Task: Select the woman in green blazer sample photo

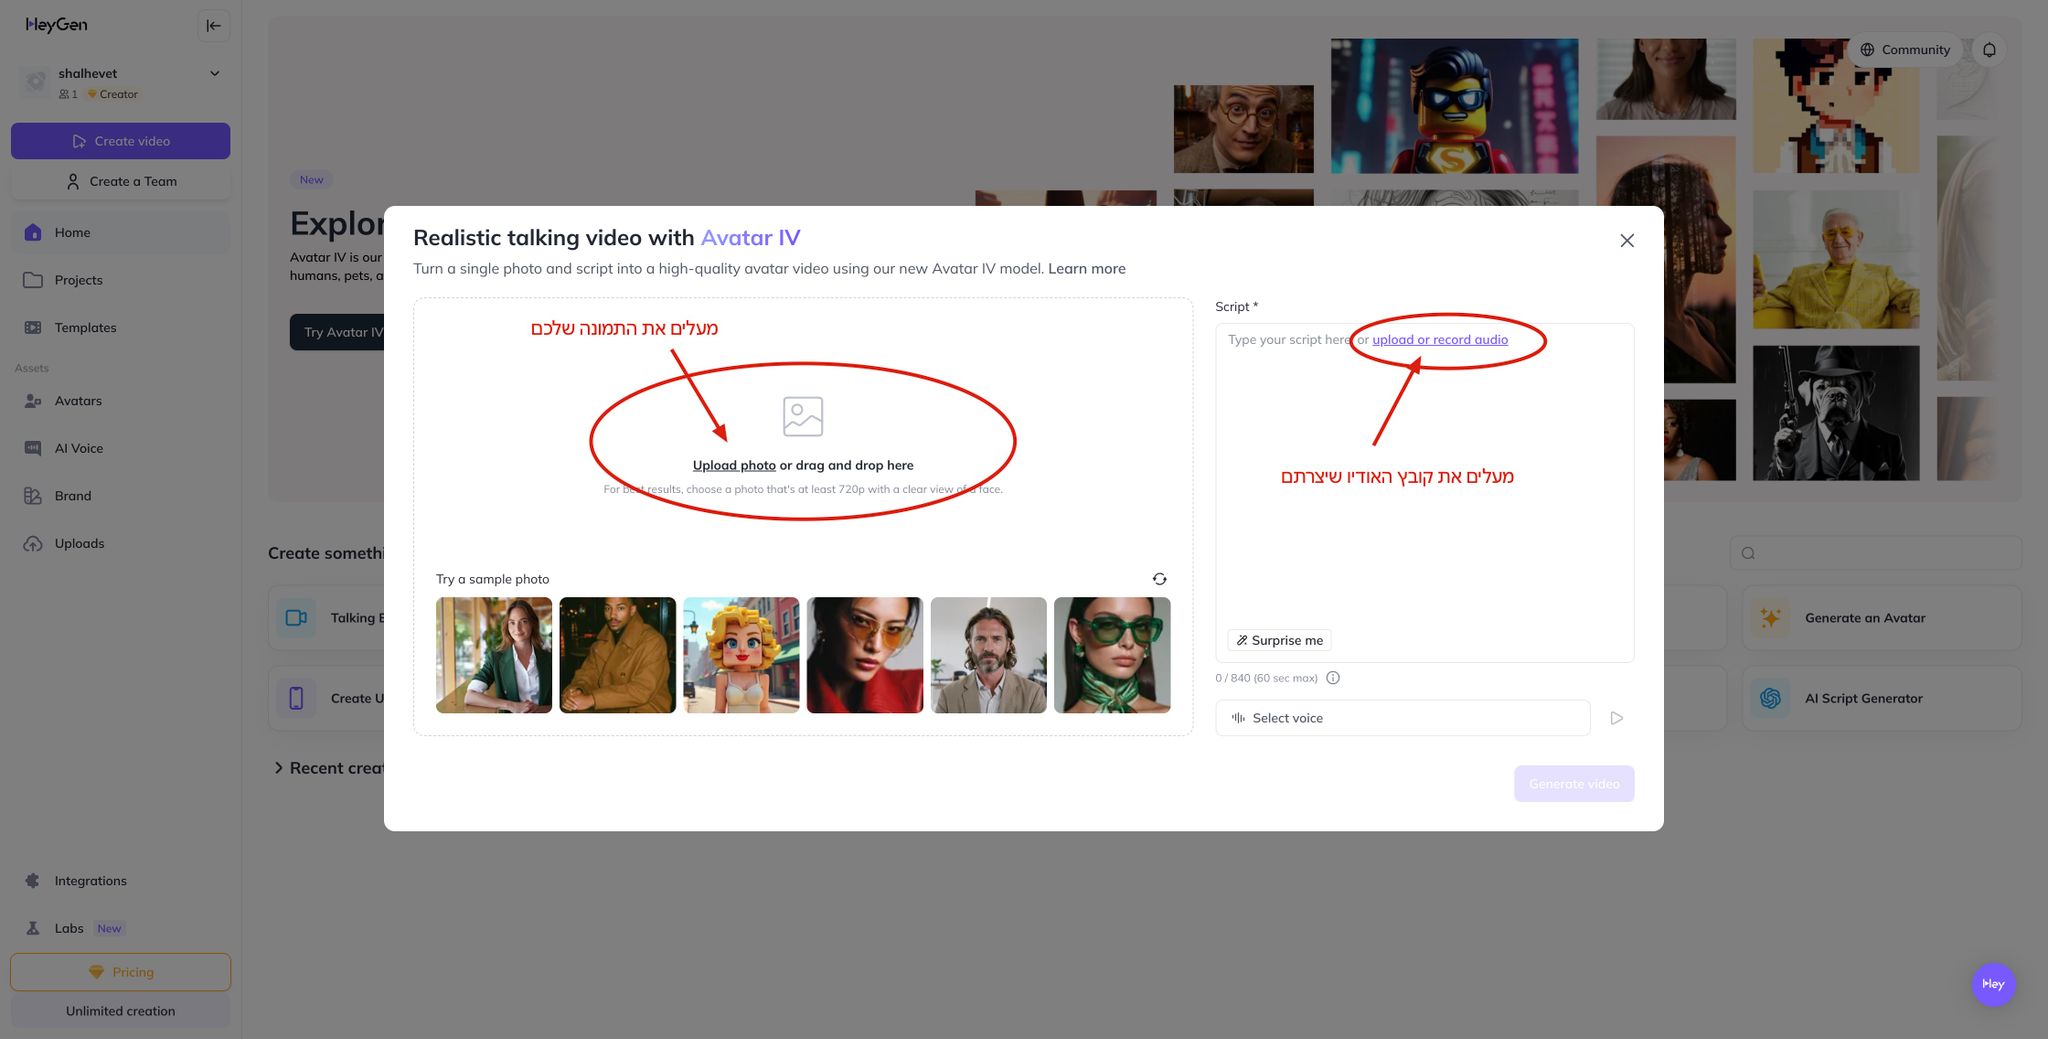Action: 494,655
